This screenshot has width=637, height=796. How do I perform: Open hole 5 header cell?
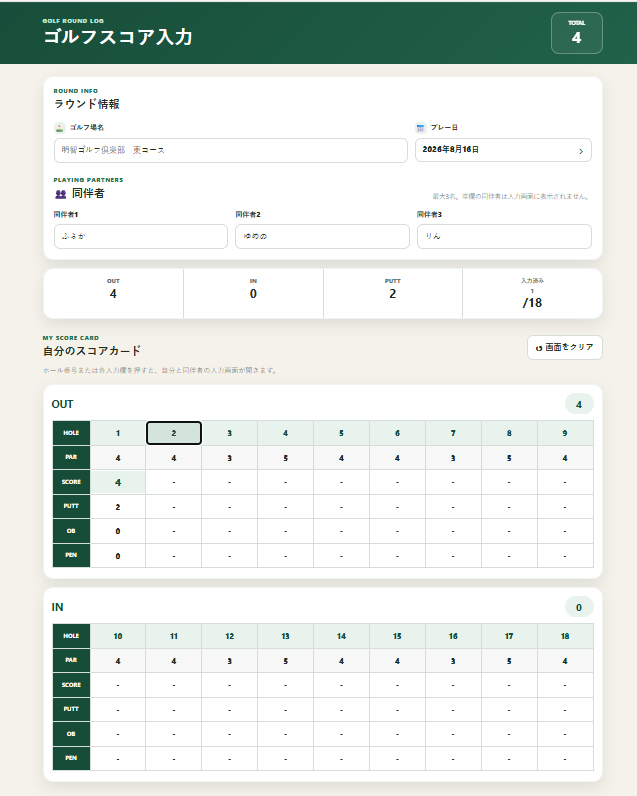(341, 433)
